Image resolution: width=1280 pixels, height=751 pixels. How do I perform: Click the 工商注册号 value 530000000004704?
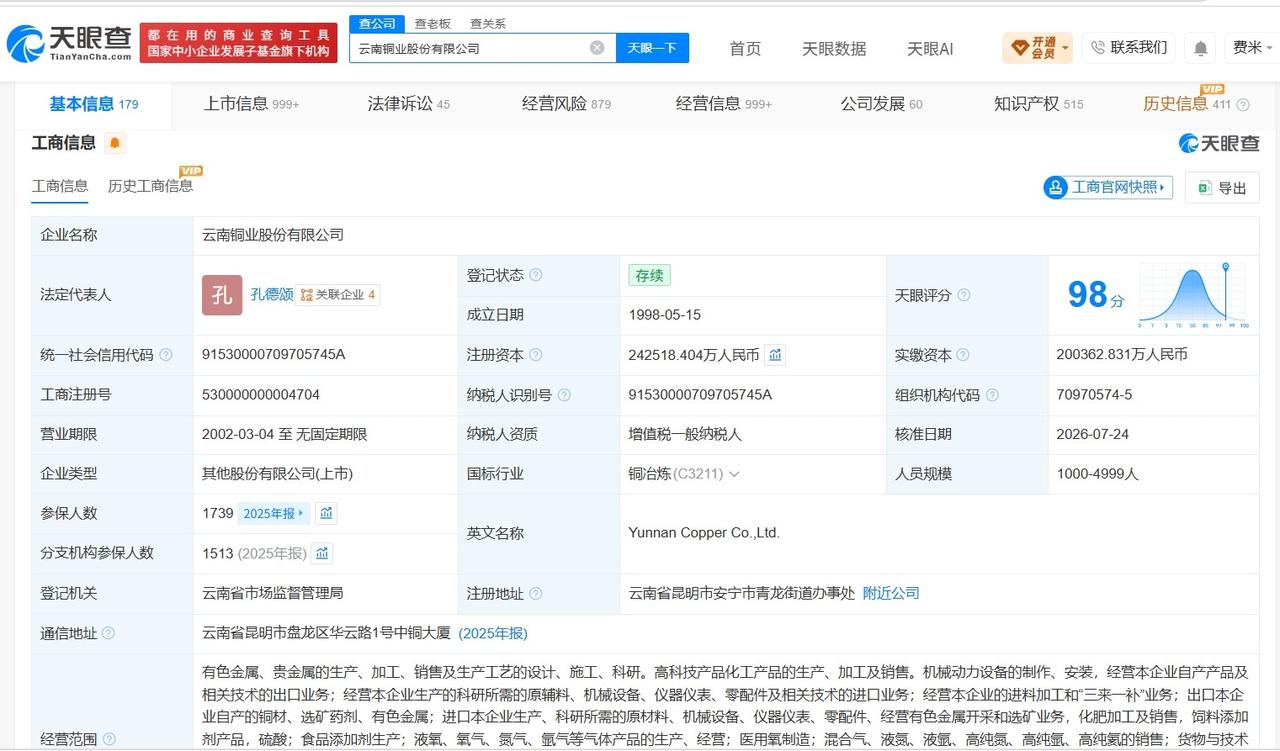click(x=261, y=395)
